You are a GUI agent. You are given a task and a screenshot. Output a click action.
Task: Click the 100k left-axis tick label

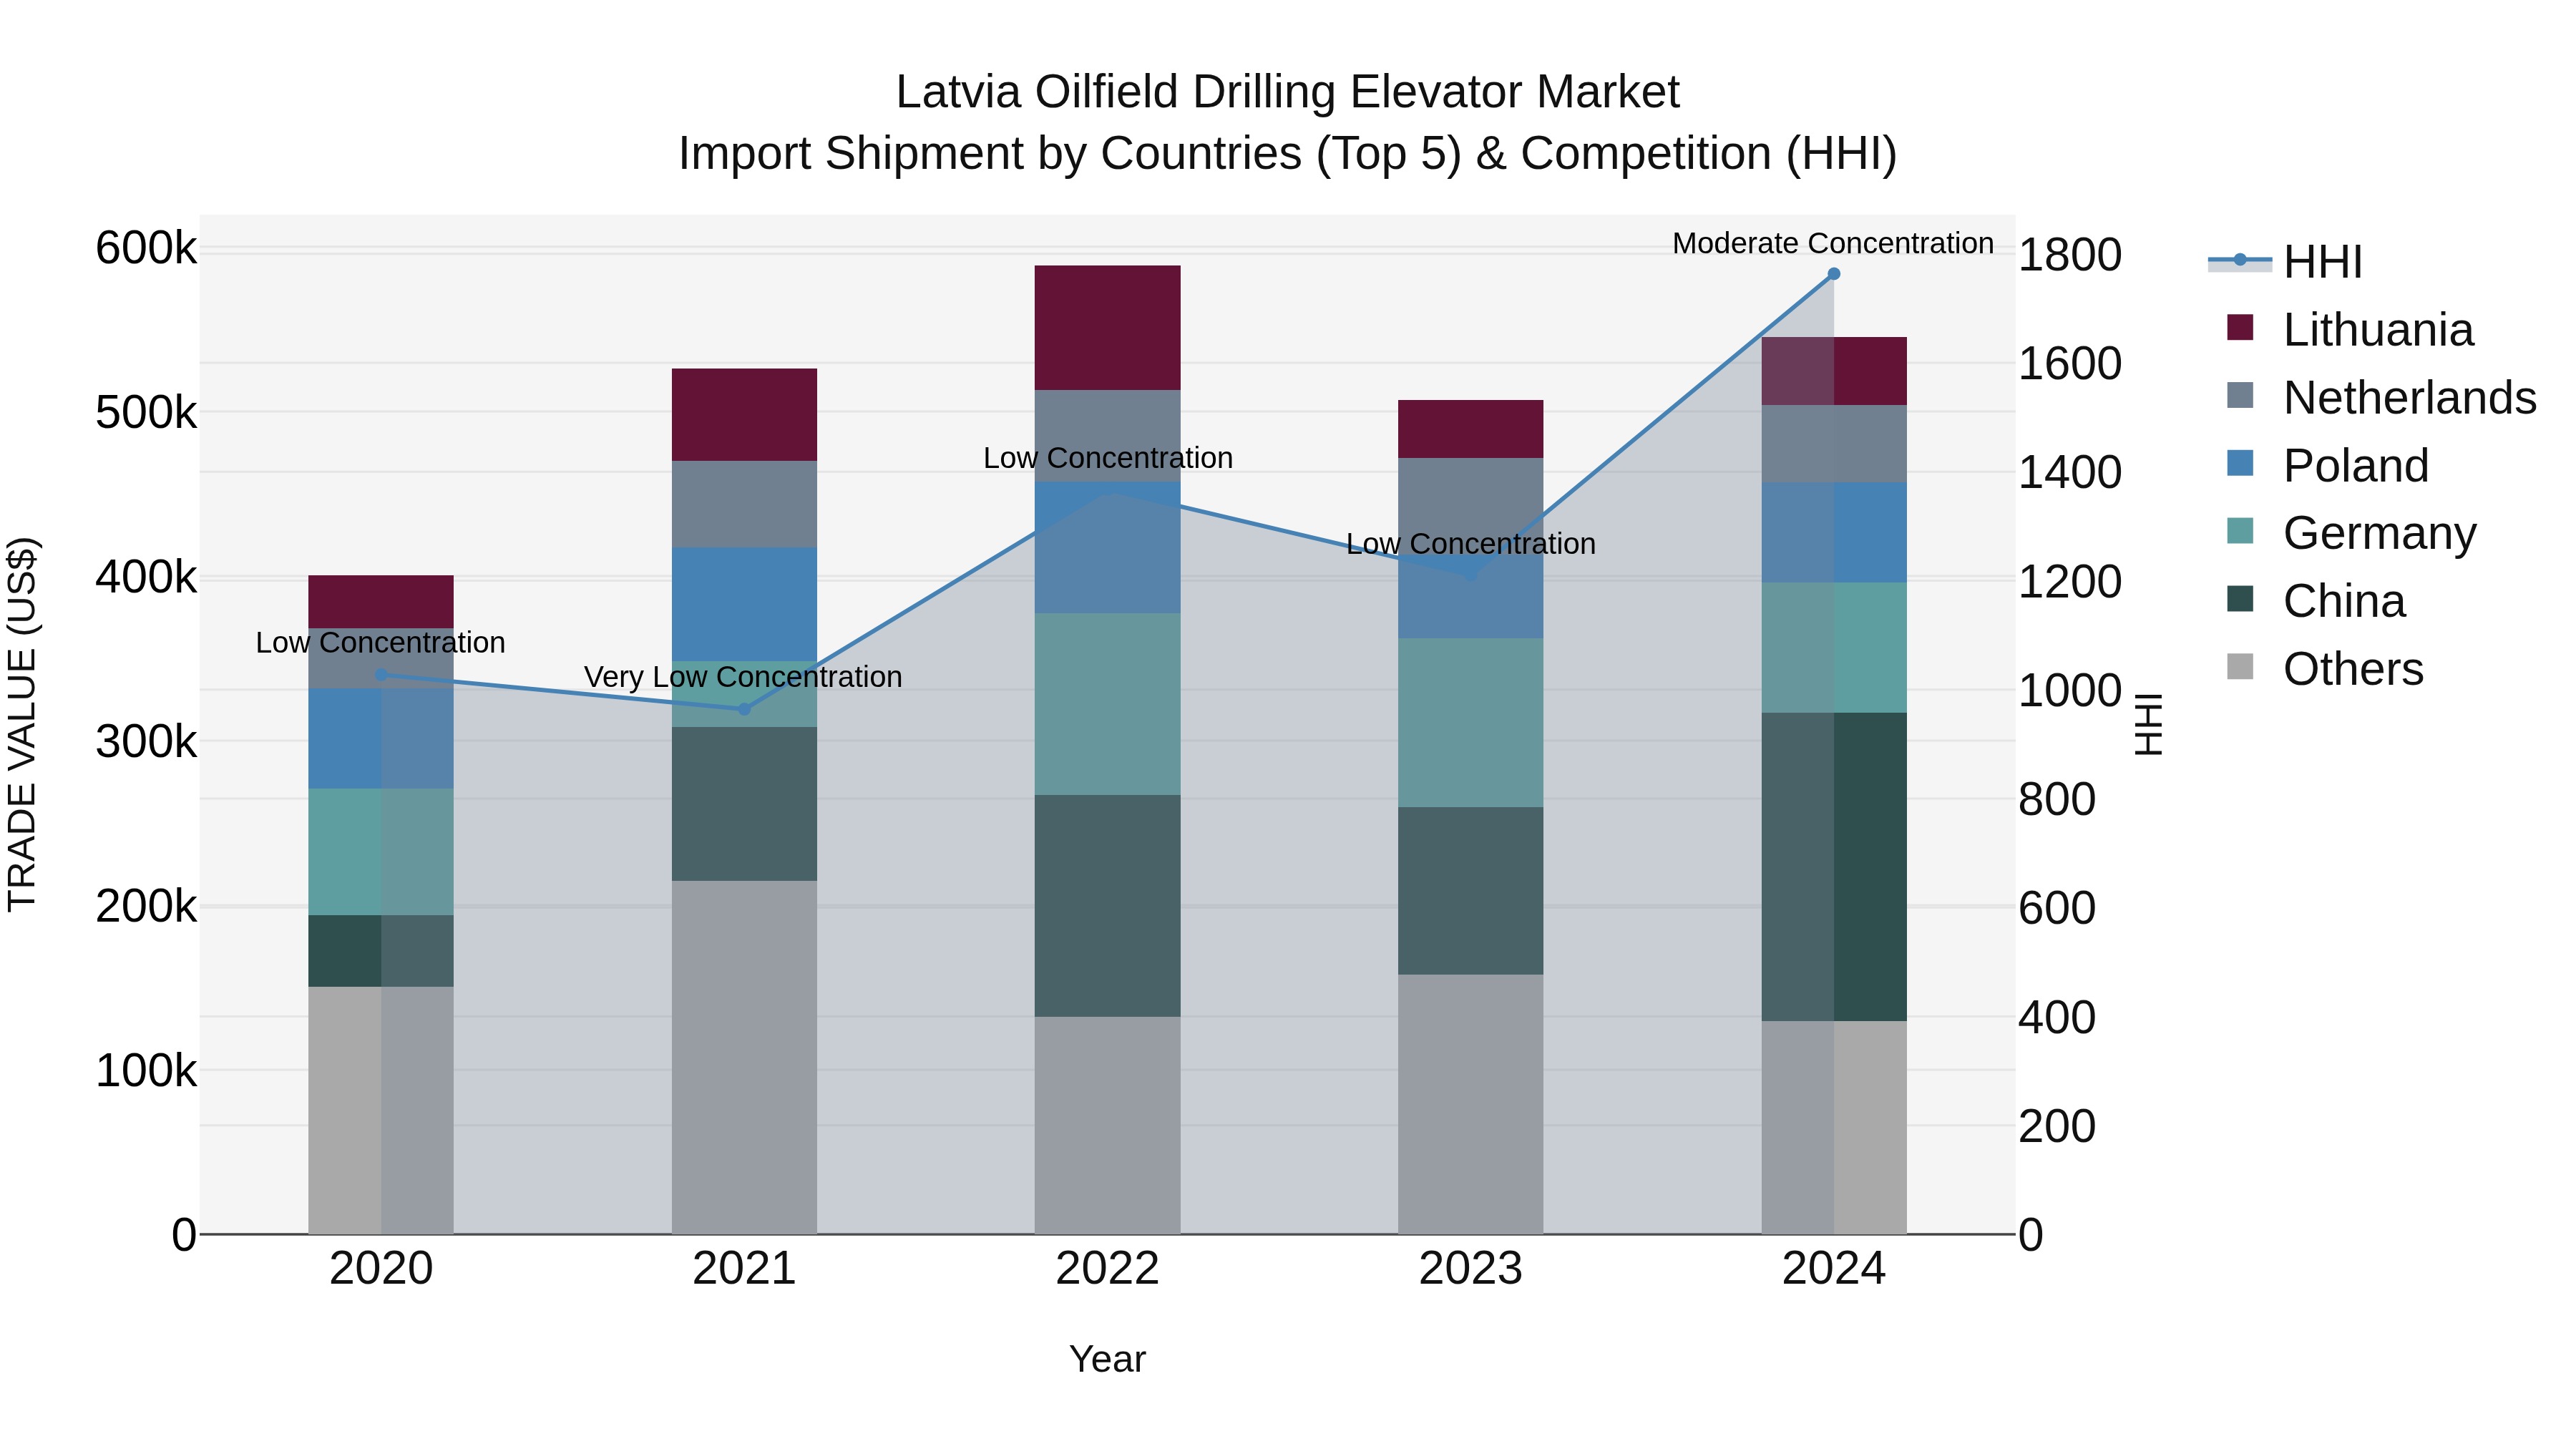146,1071
